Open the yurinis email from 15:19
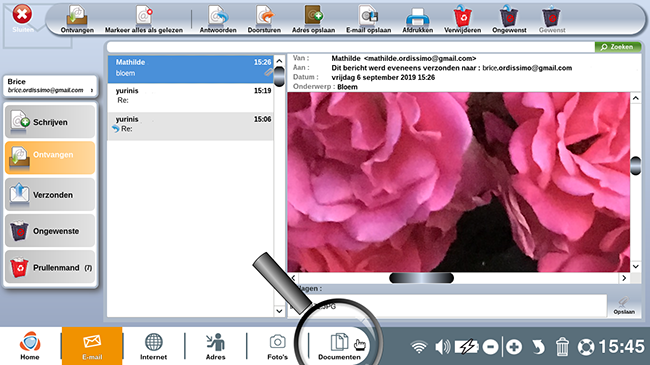This screenshot has width=650, height=365. click(x=190, y=98)
